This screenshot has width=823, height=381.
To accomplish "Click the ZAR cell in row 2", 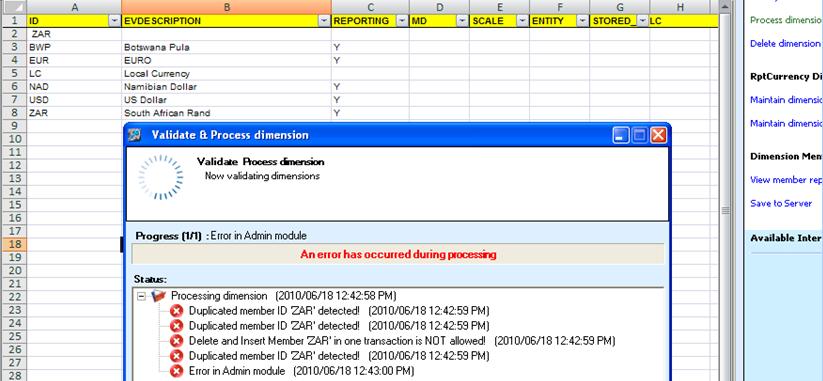I will 74,34.
